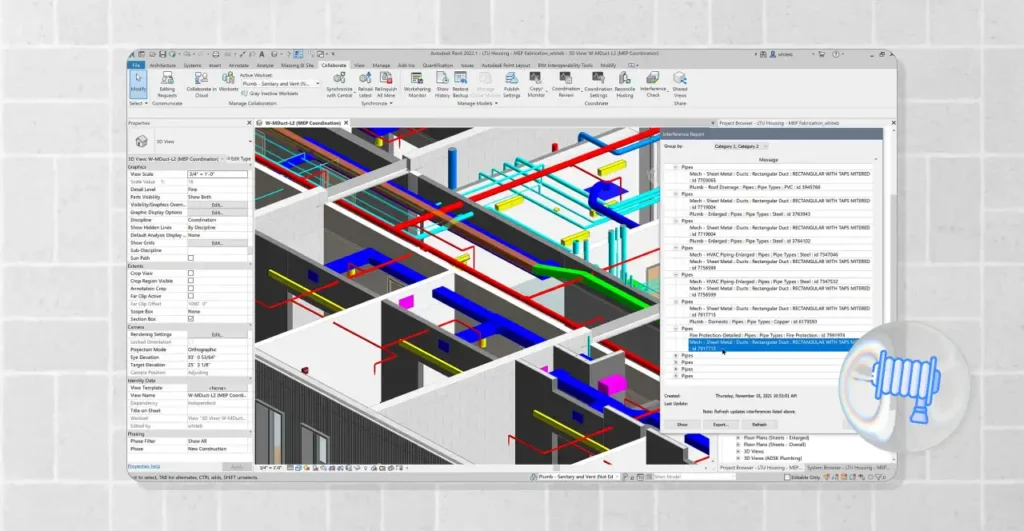Toggle the Sun Path checkbox
The height and width of the screenshot is (531, 1024).
coord(191,258)
